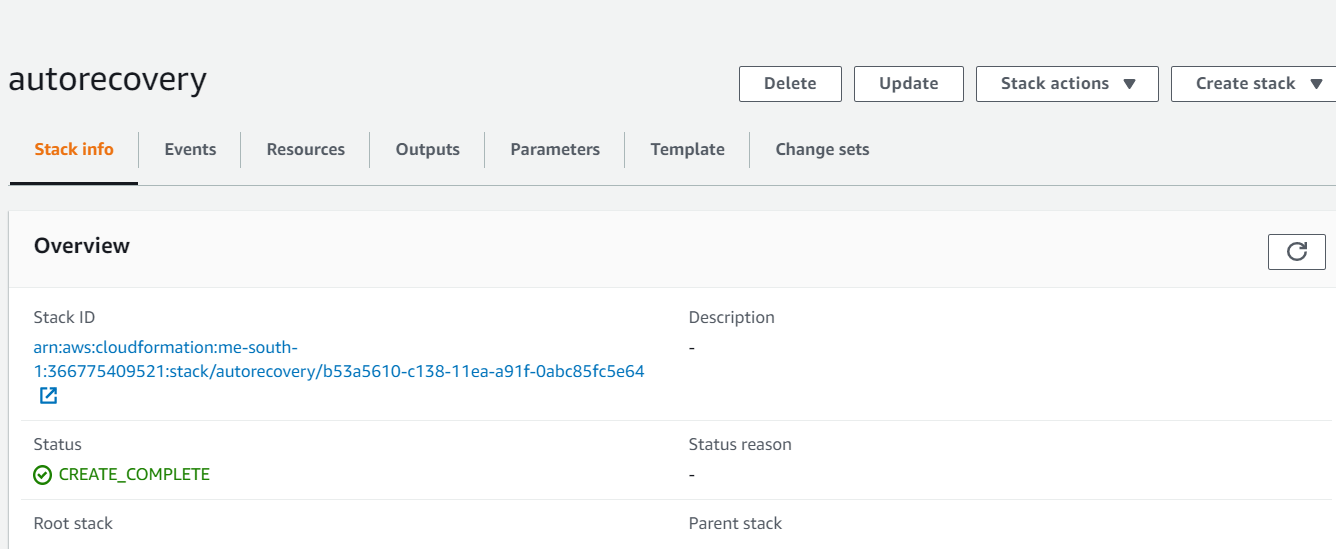
Task: Show the Template tab
Action: (x=687, y=149)
